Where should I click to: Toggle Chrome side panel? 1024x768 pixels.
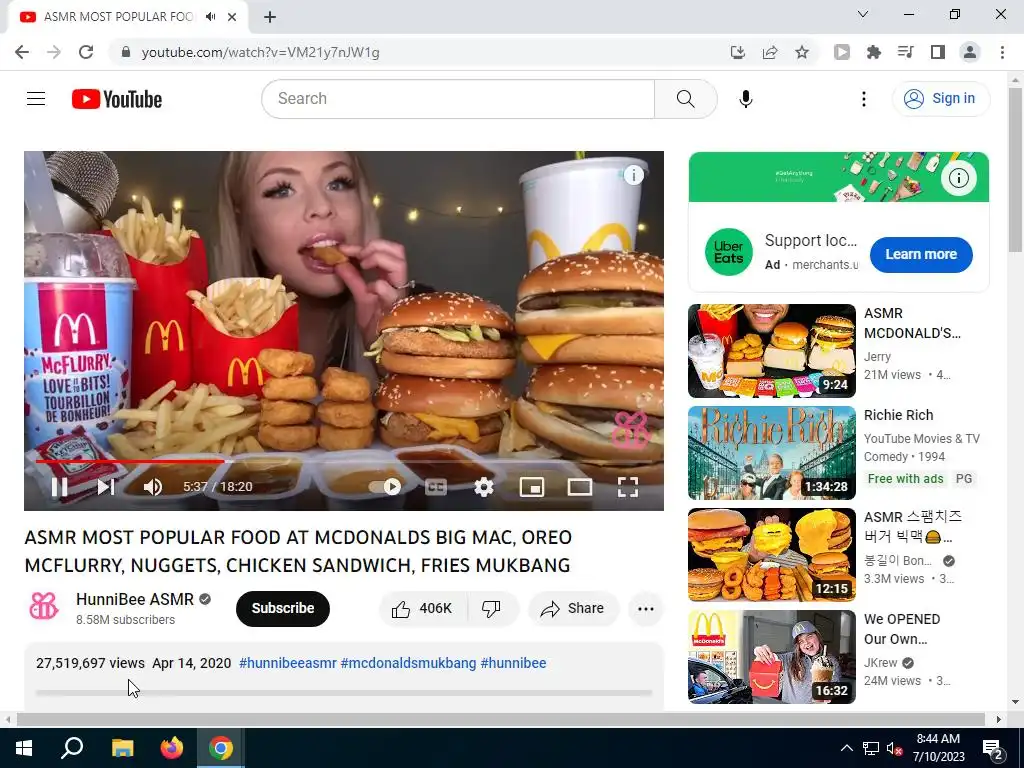pos(938,52)
